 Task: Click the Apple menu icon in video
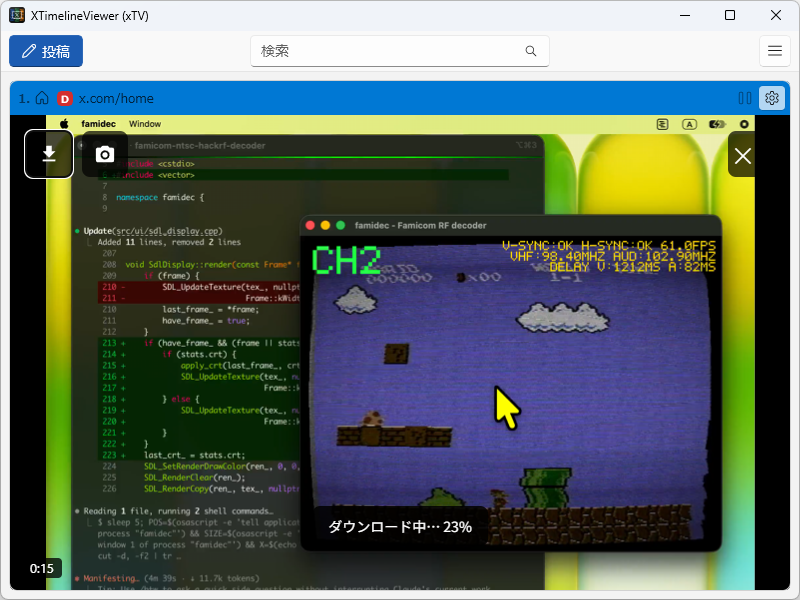click(x=64, y=124)
